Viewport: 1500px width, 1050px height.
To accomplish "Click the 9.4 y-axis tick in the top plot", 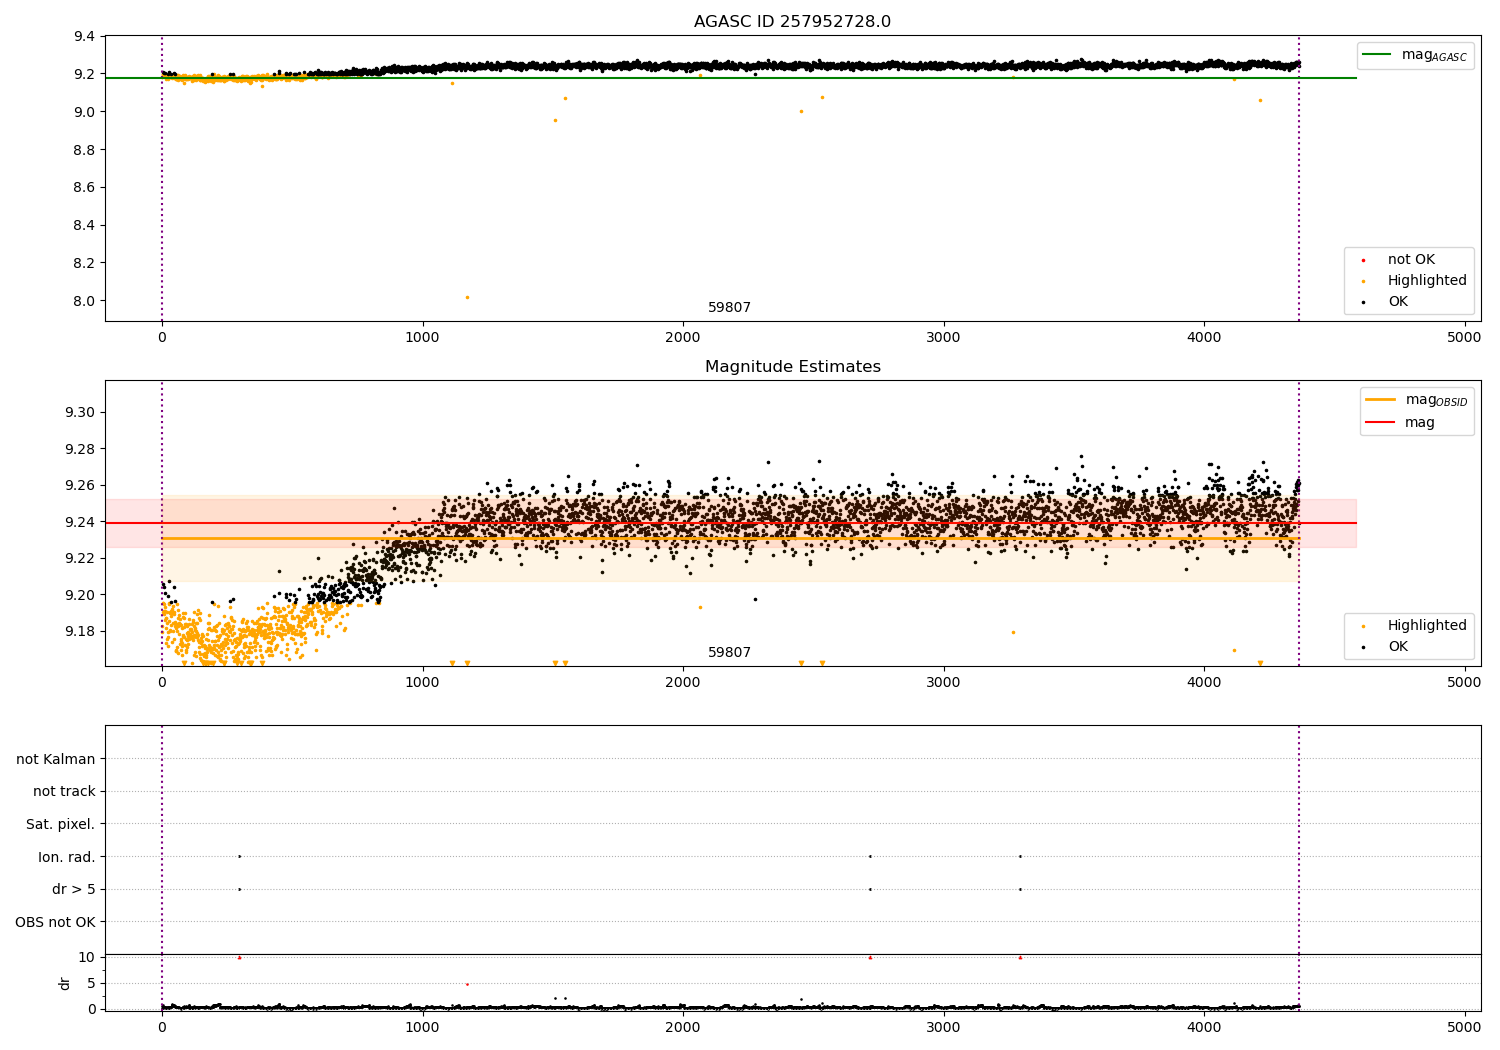I will click(x=85, y=37).
